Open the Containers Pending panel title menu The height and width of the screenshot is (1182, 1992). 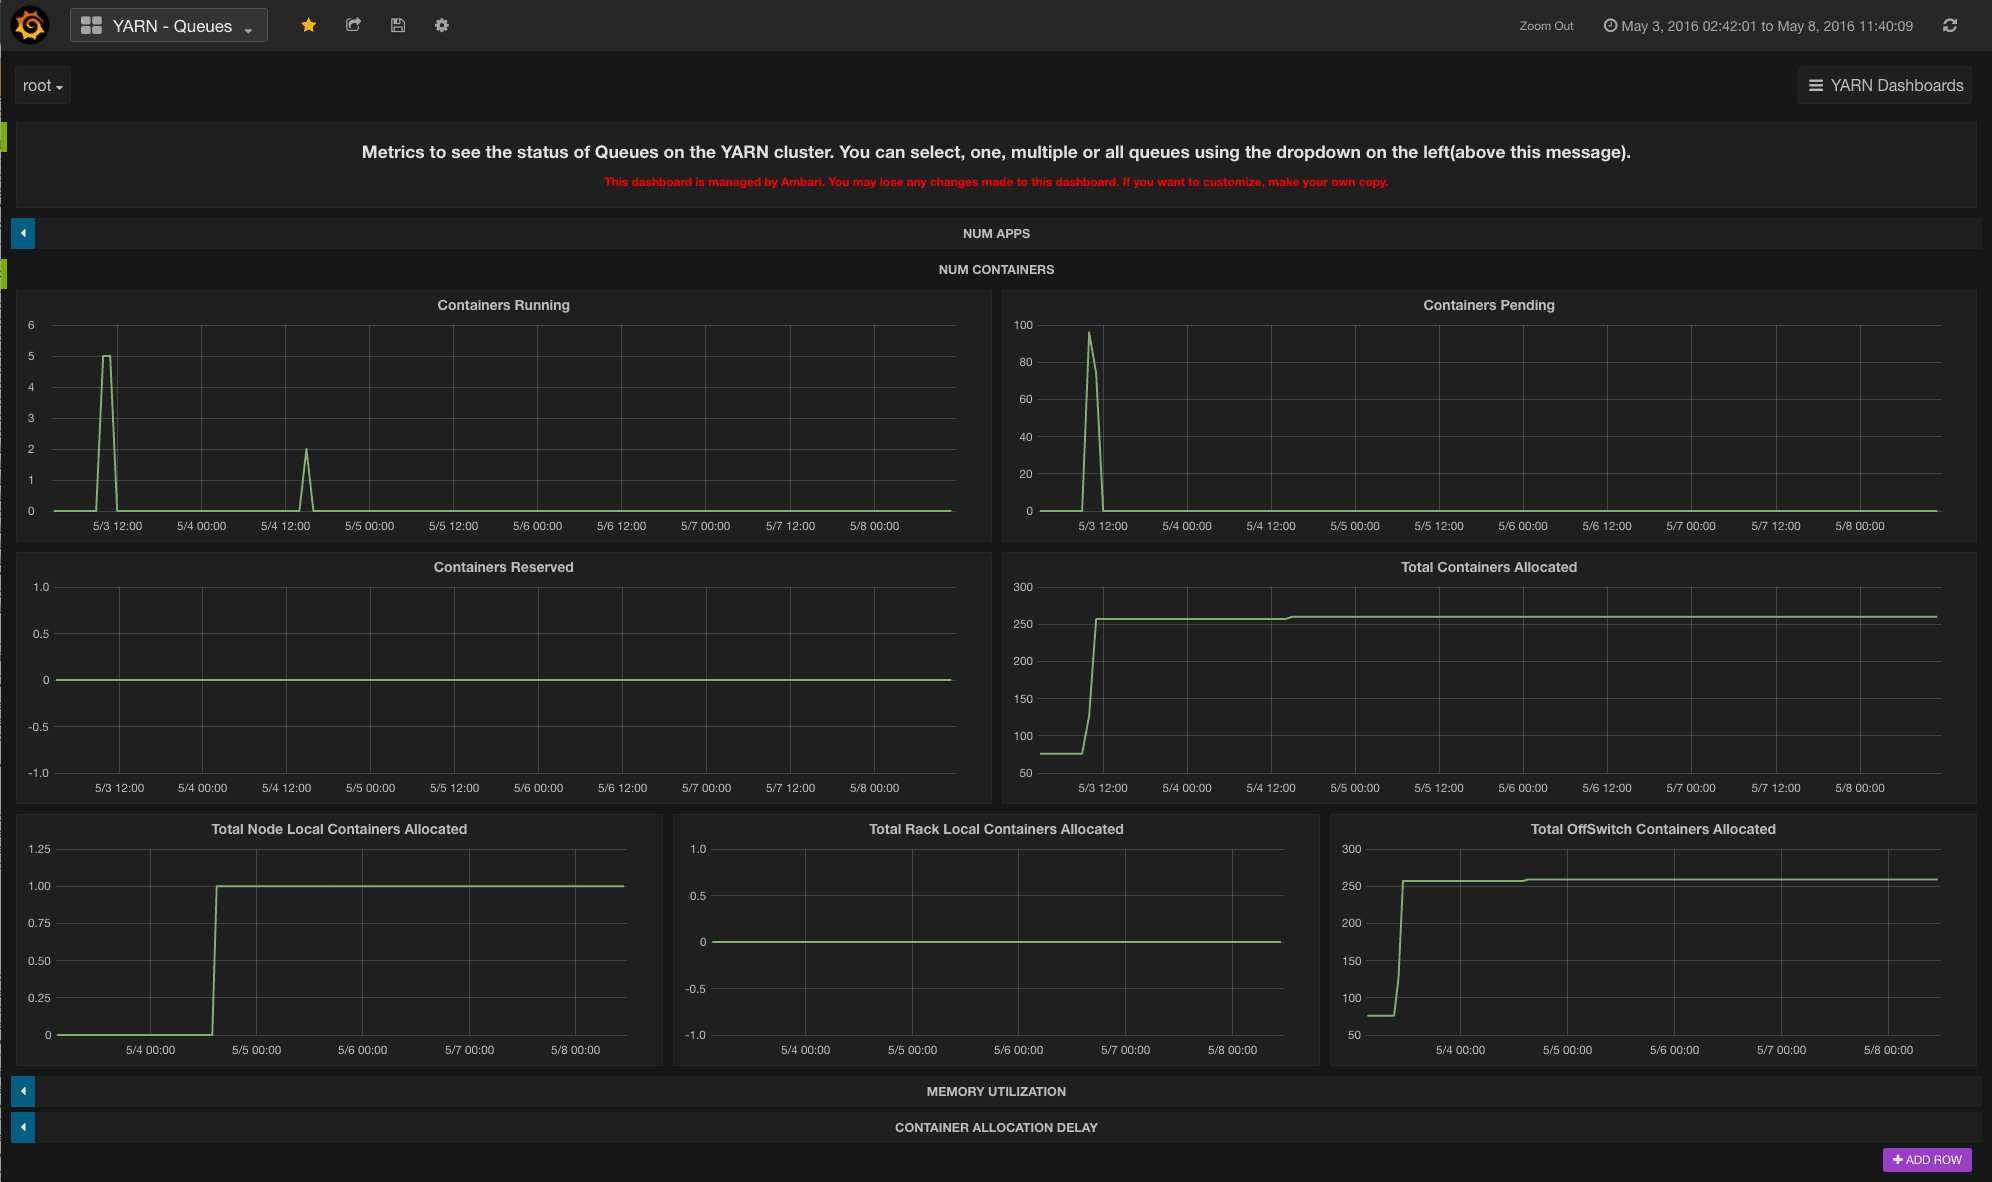click(1489, 305)
